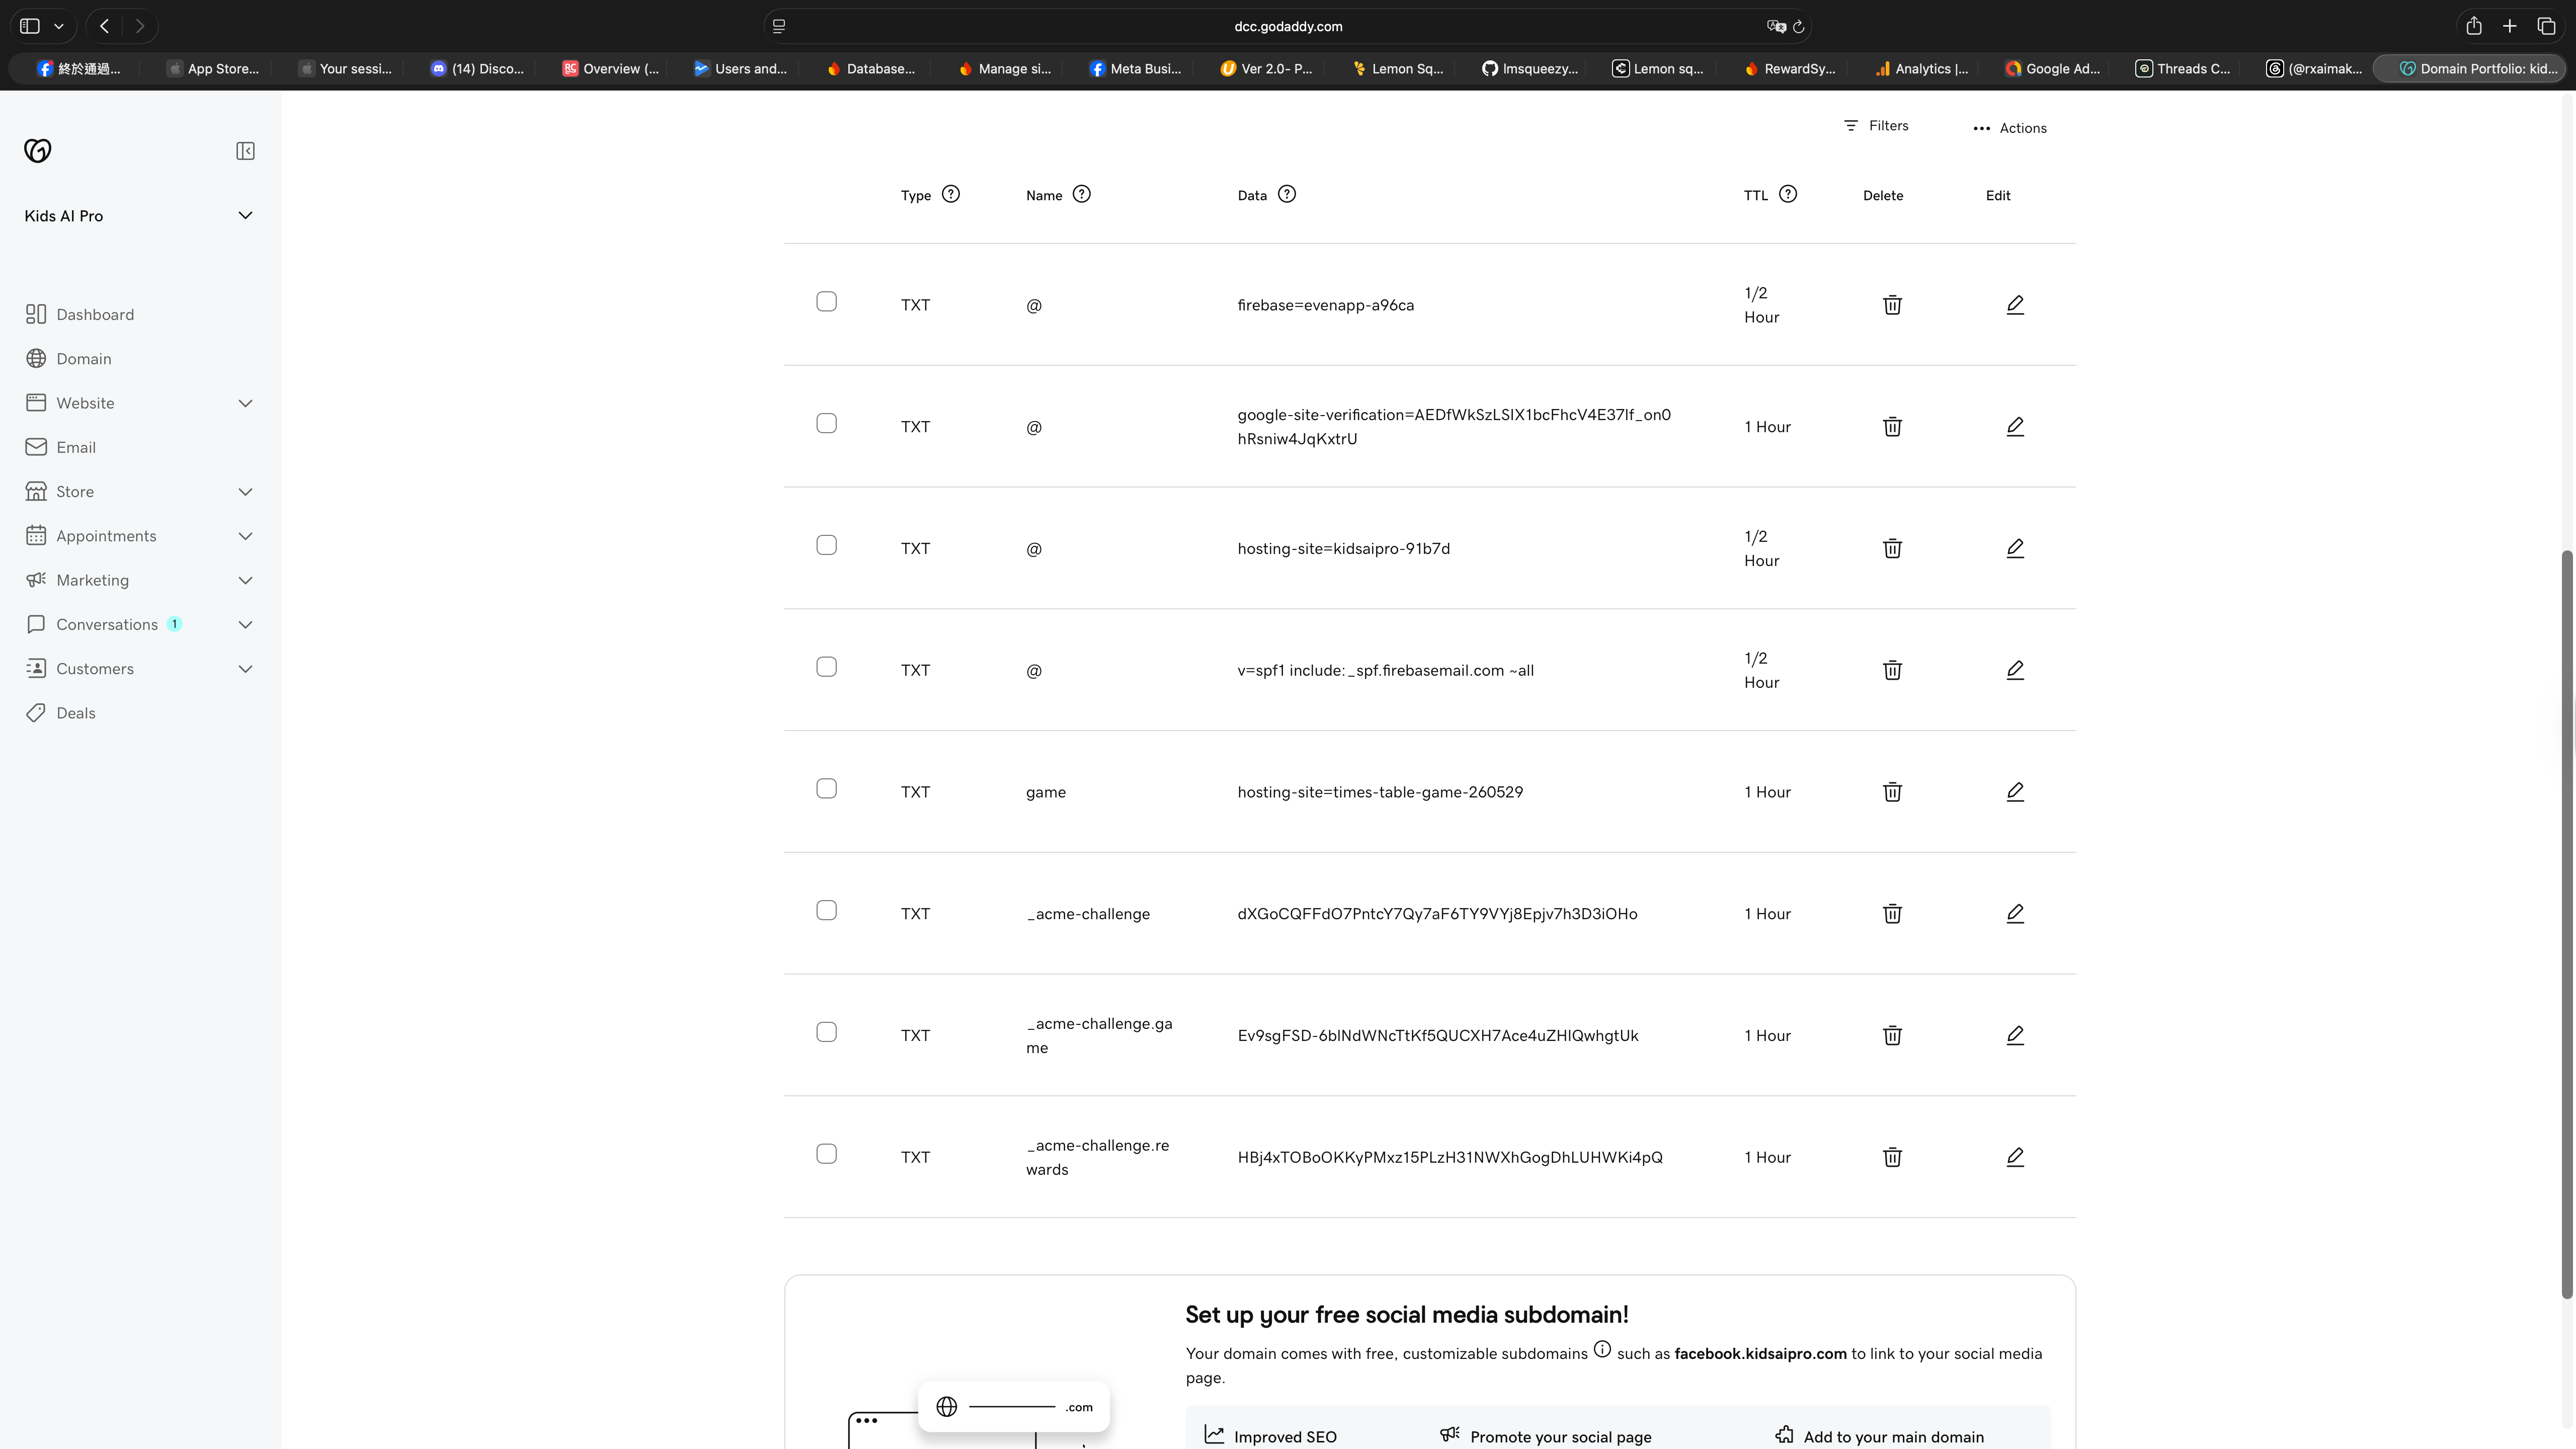
Task: Open help for the TTL column
Action: [1788, 194]
